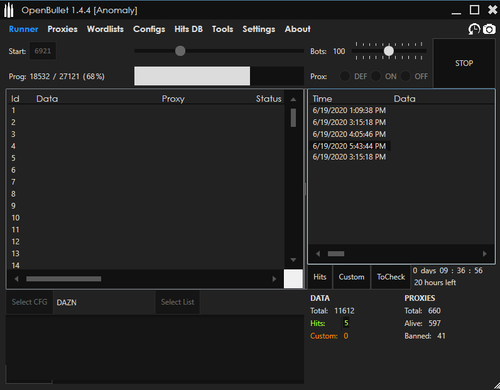Click the start position slider handle
This screenshot has height=390, width=500.
[180, 51]
